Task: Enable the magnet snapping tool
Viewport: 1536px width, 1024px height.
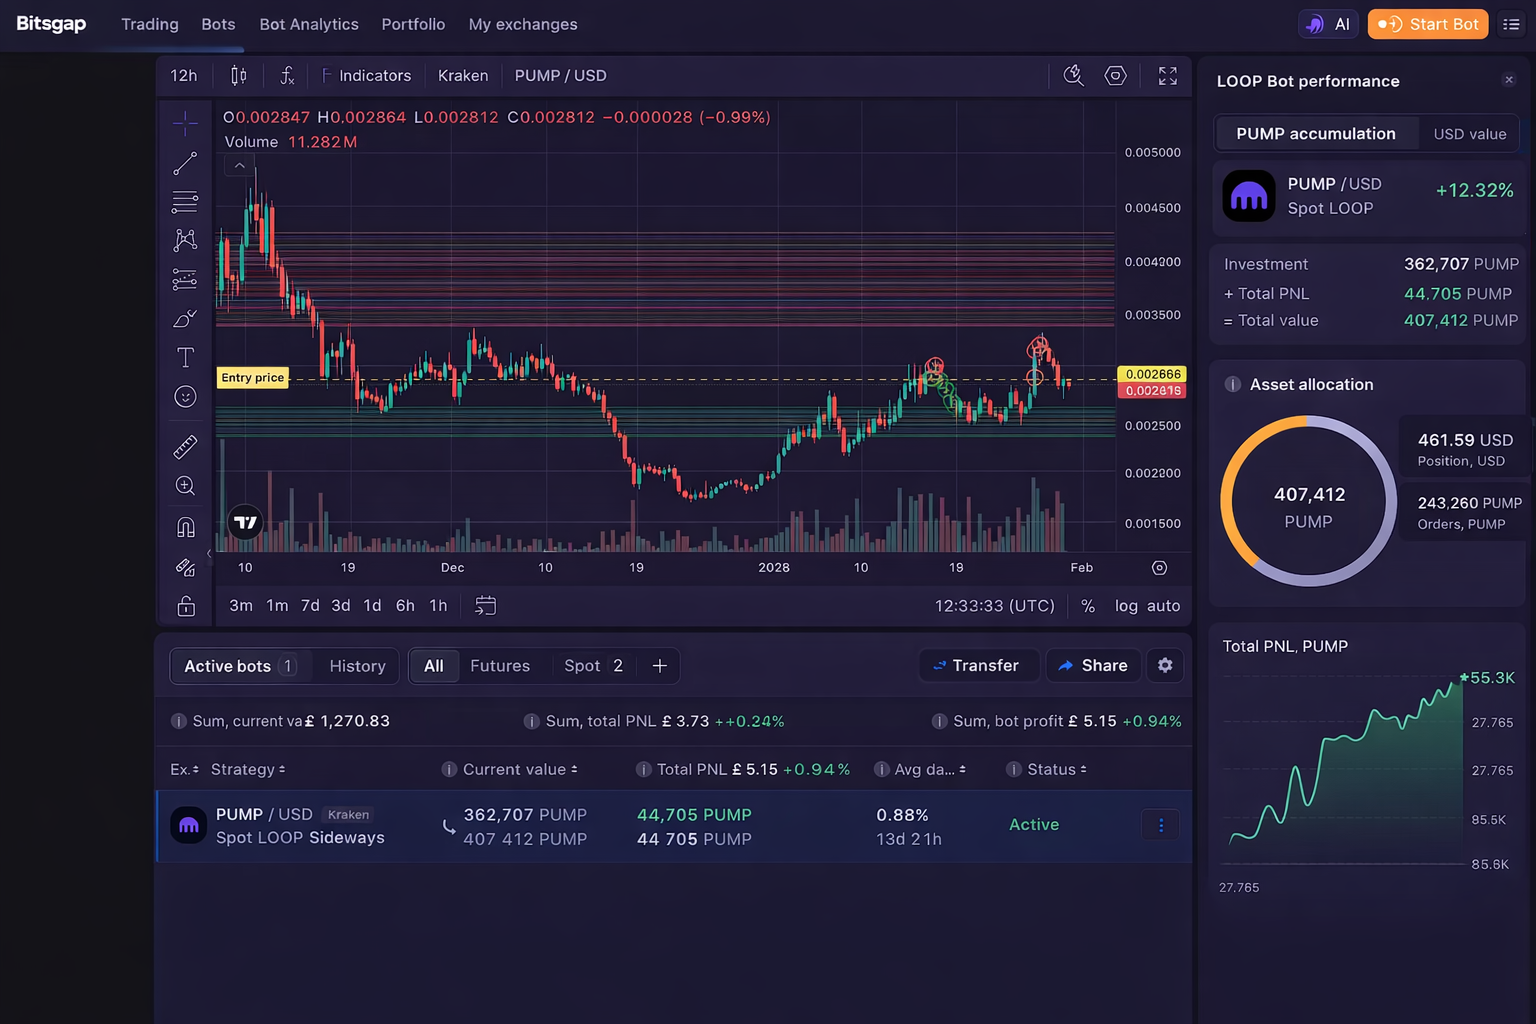Action: click(185, 526)
